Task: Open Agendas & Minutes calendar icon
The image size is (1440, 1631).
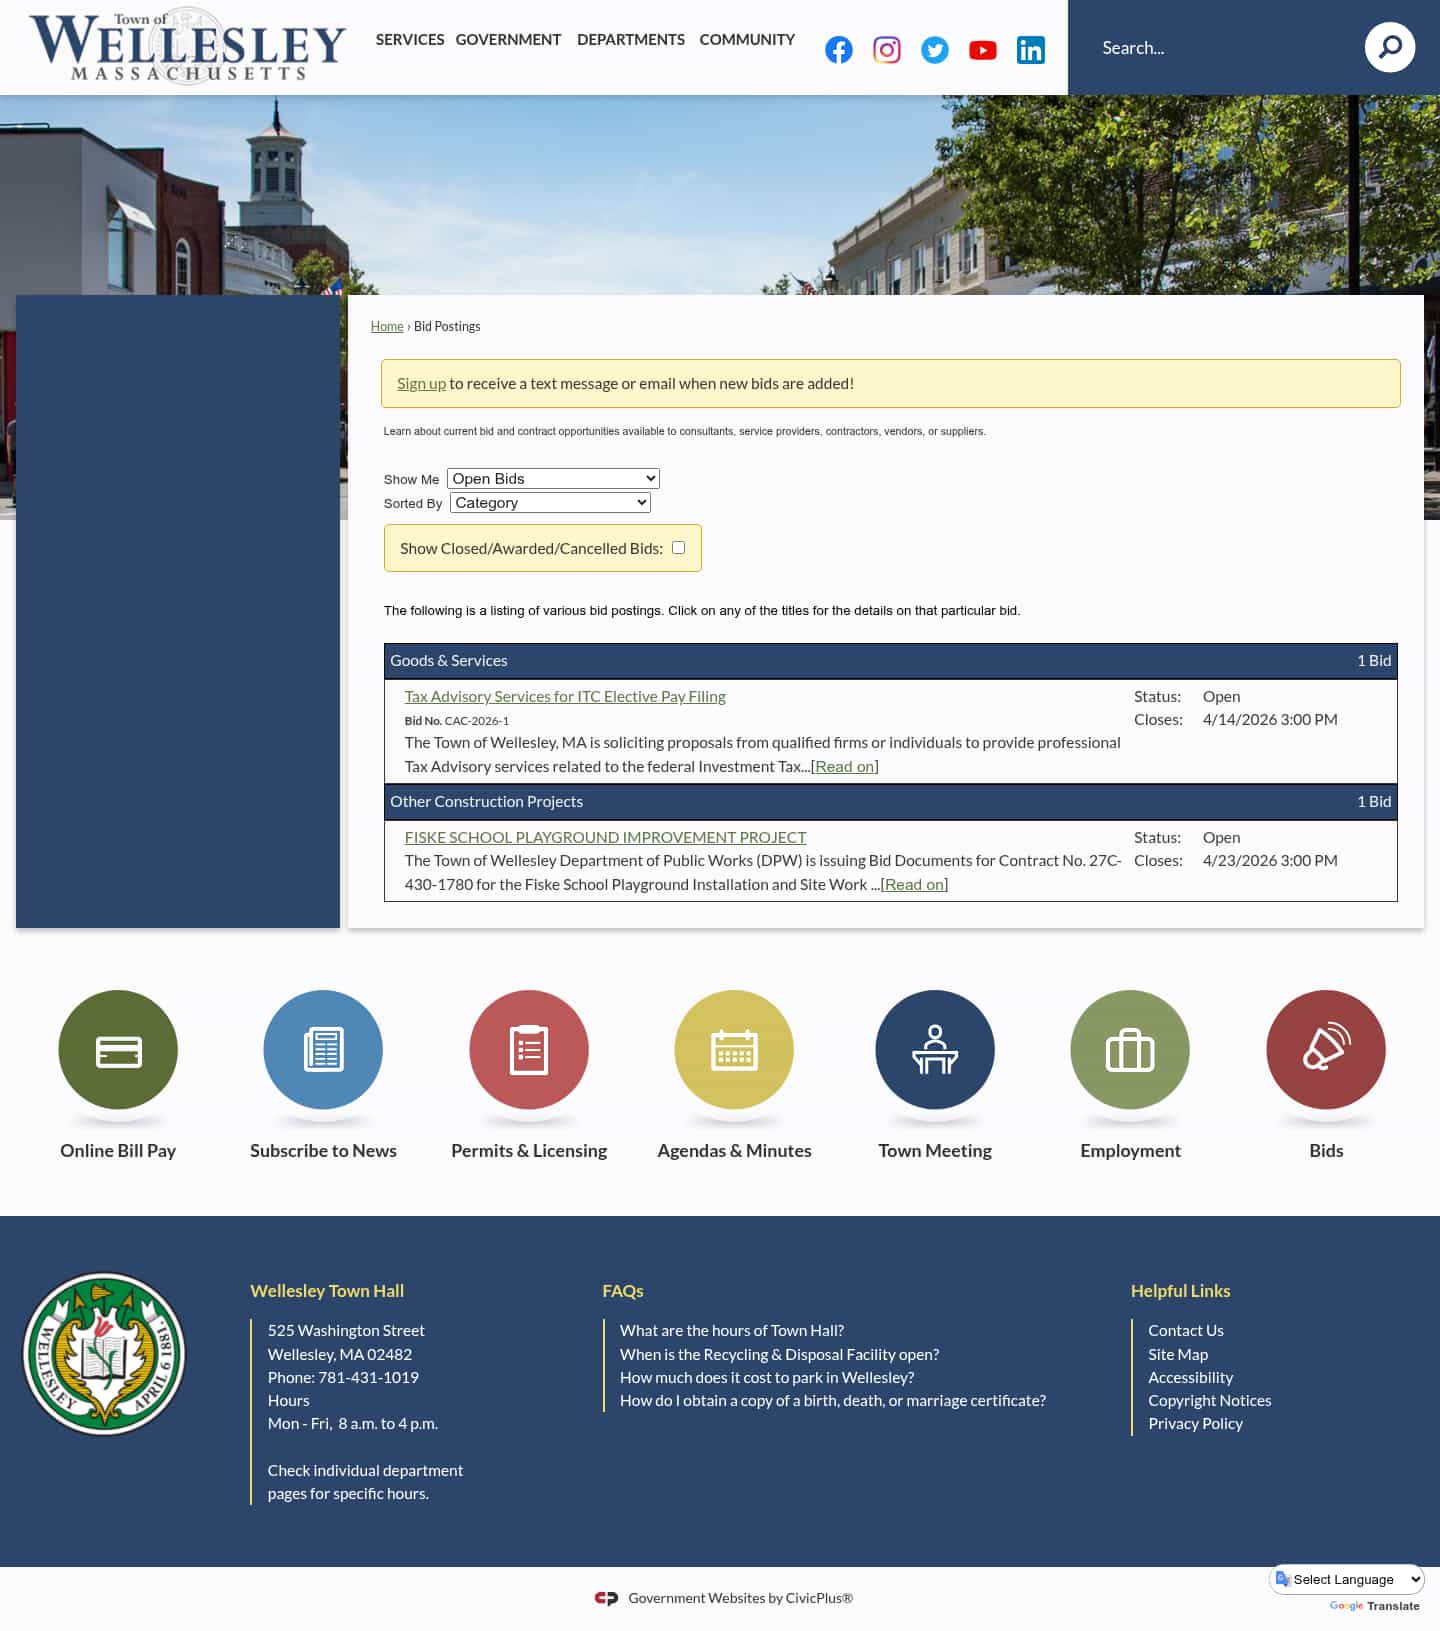Action: tap(734, 1050)
